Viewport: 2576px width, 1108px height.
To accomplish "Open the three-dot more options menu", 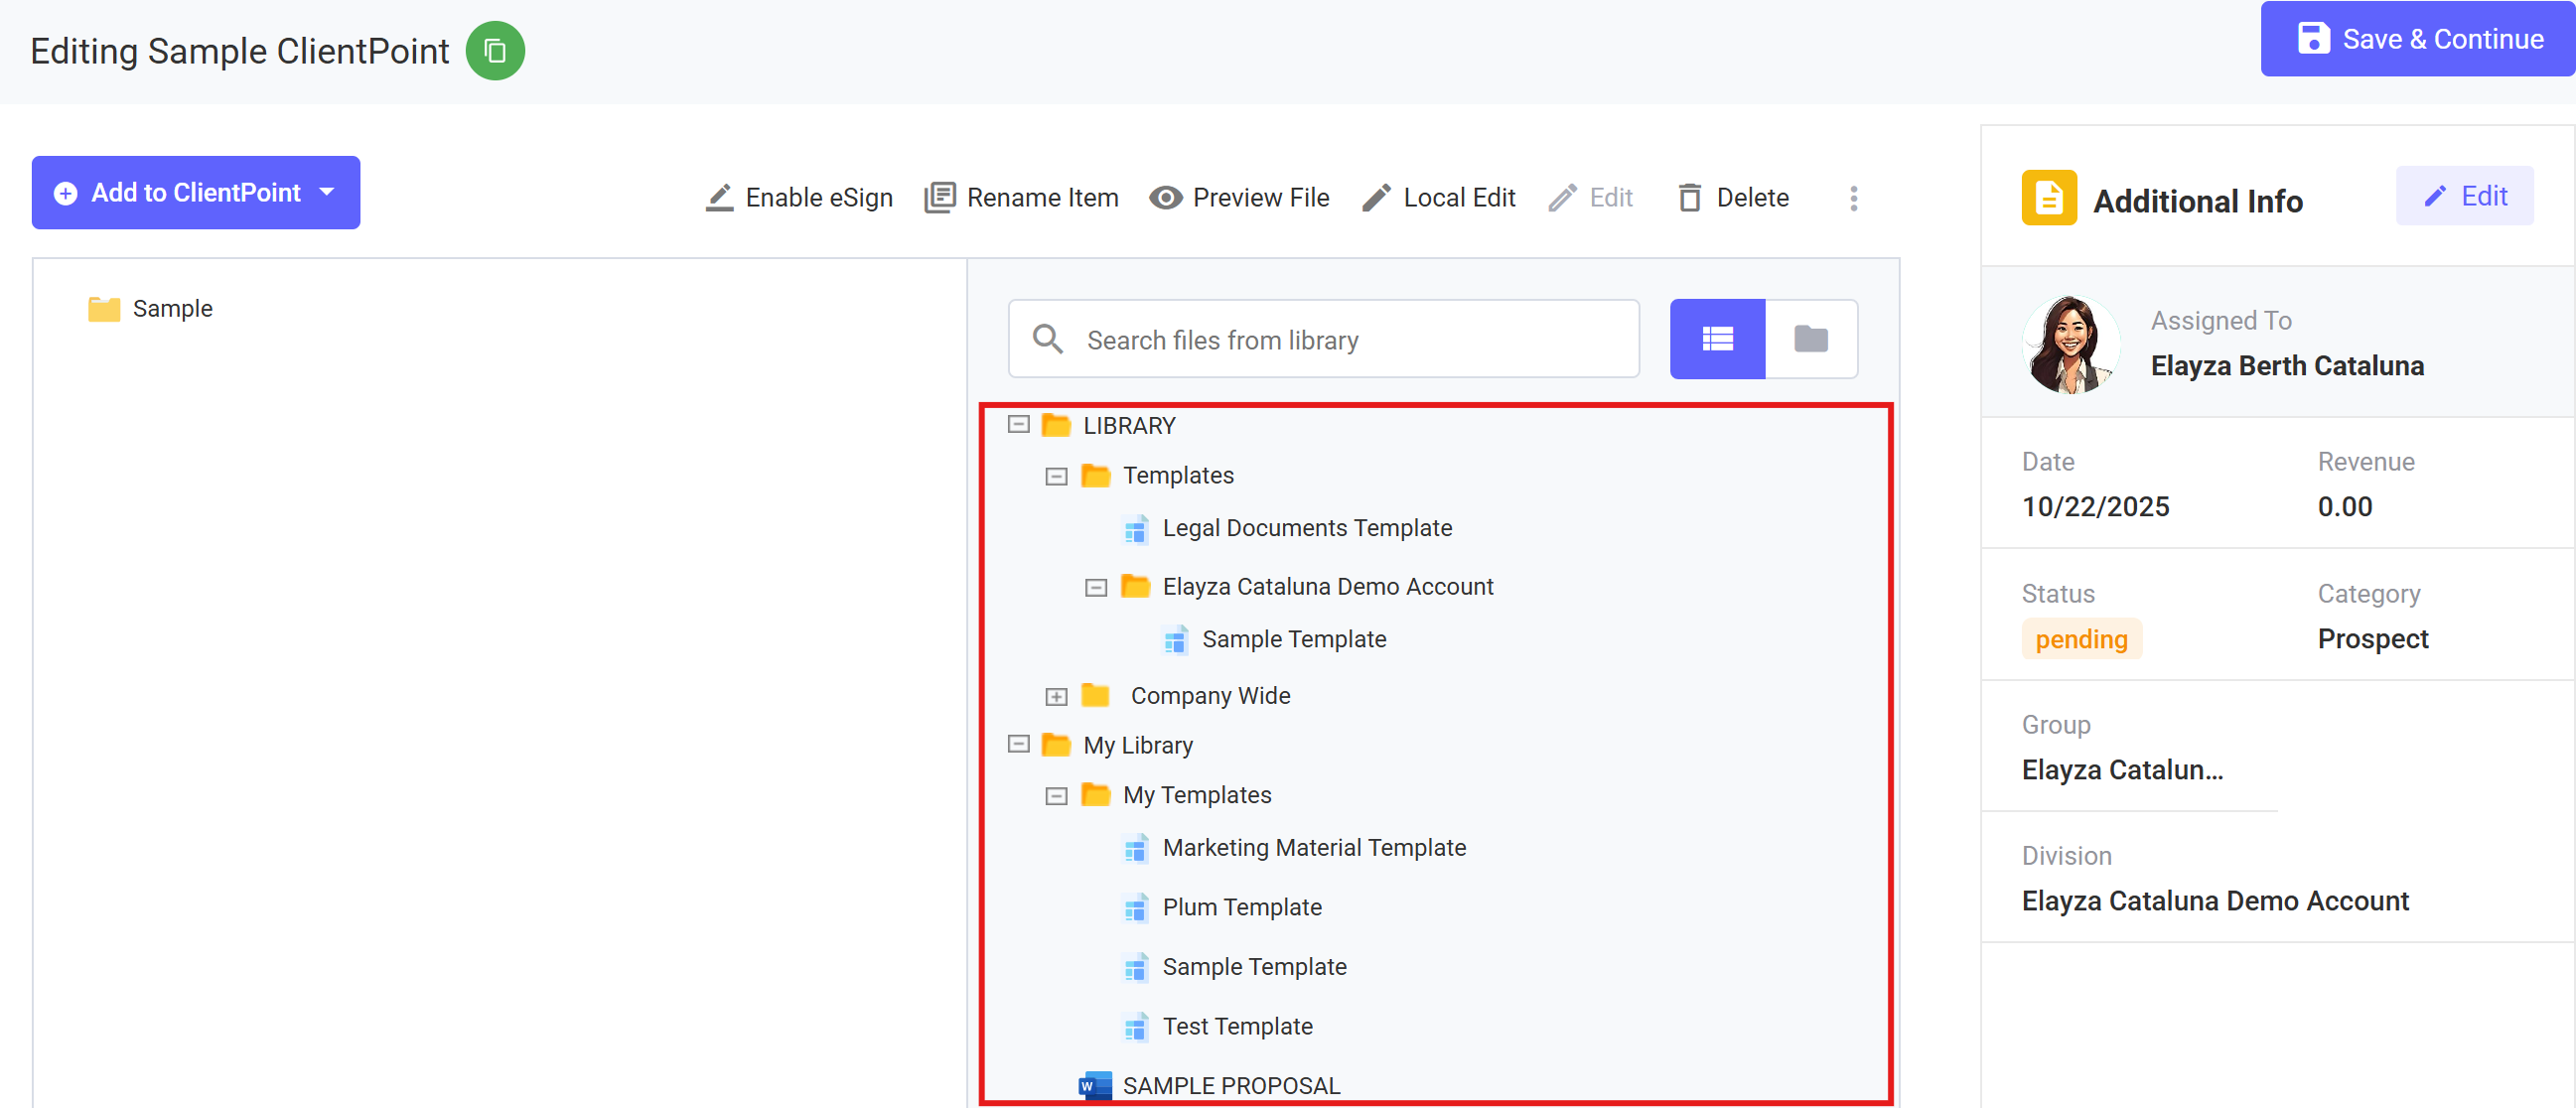I will click(1853, 198).
